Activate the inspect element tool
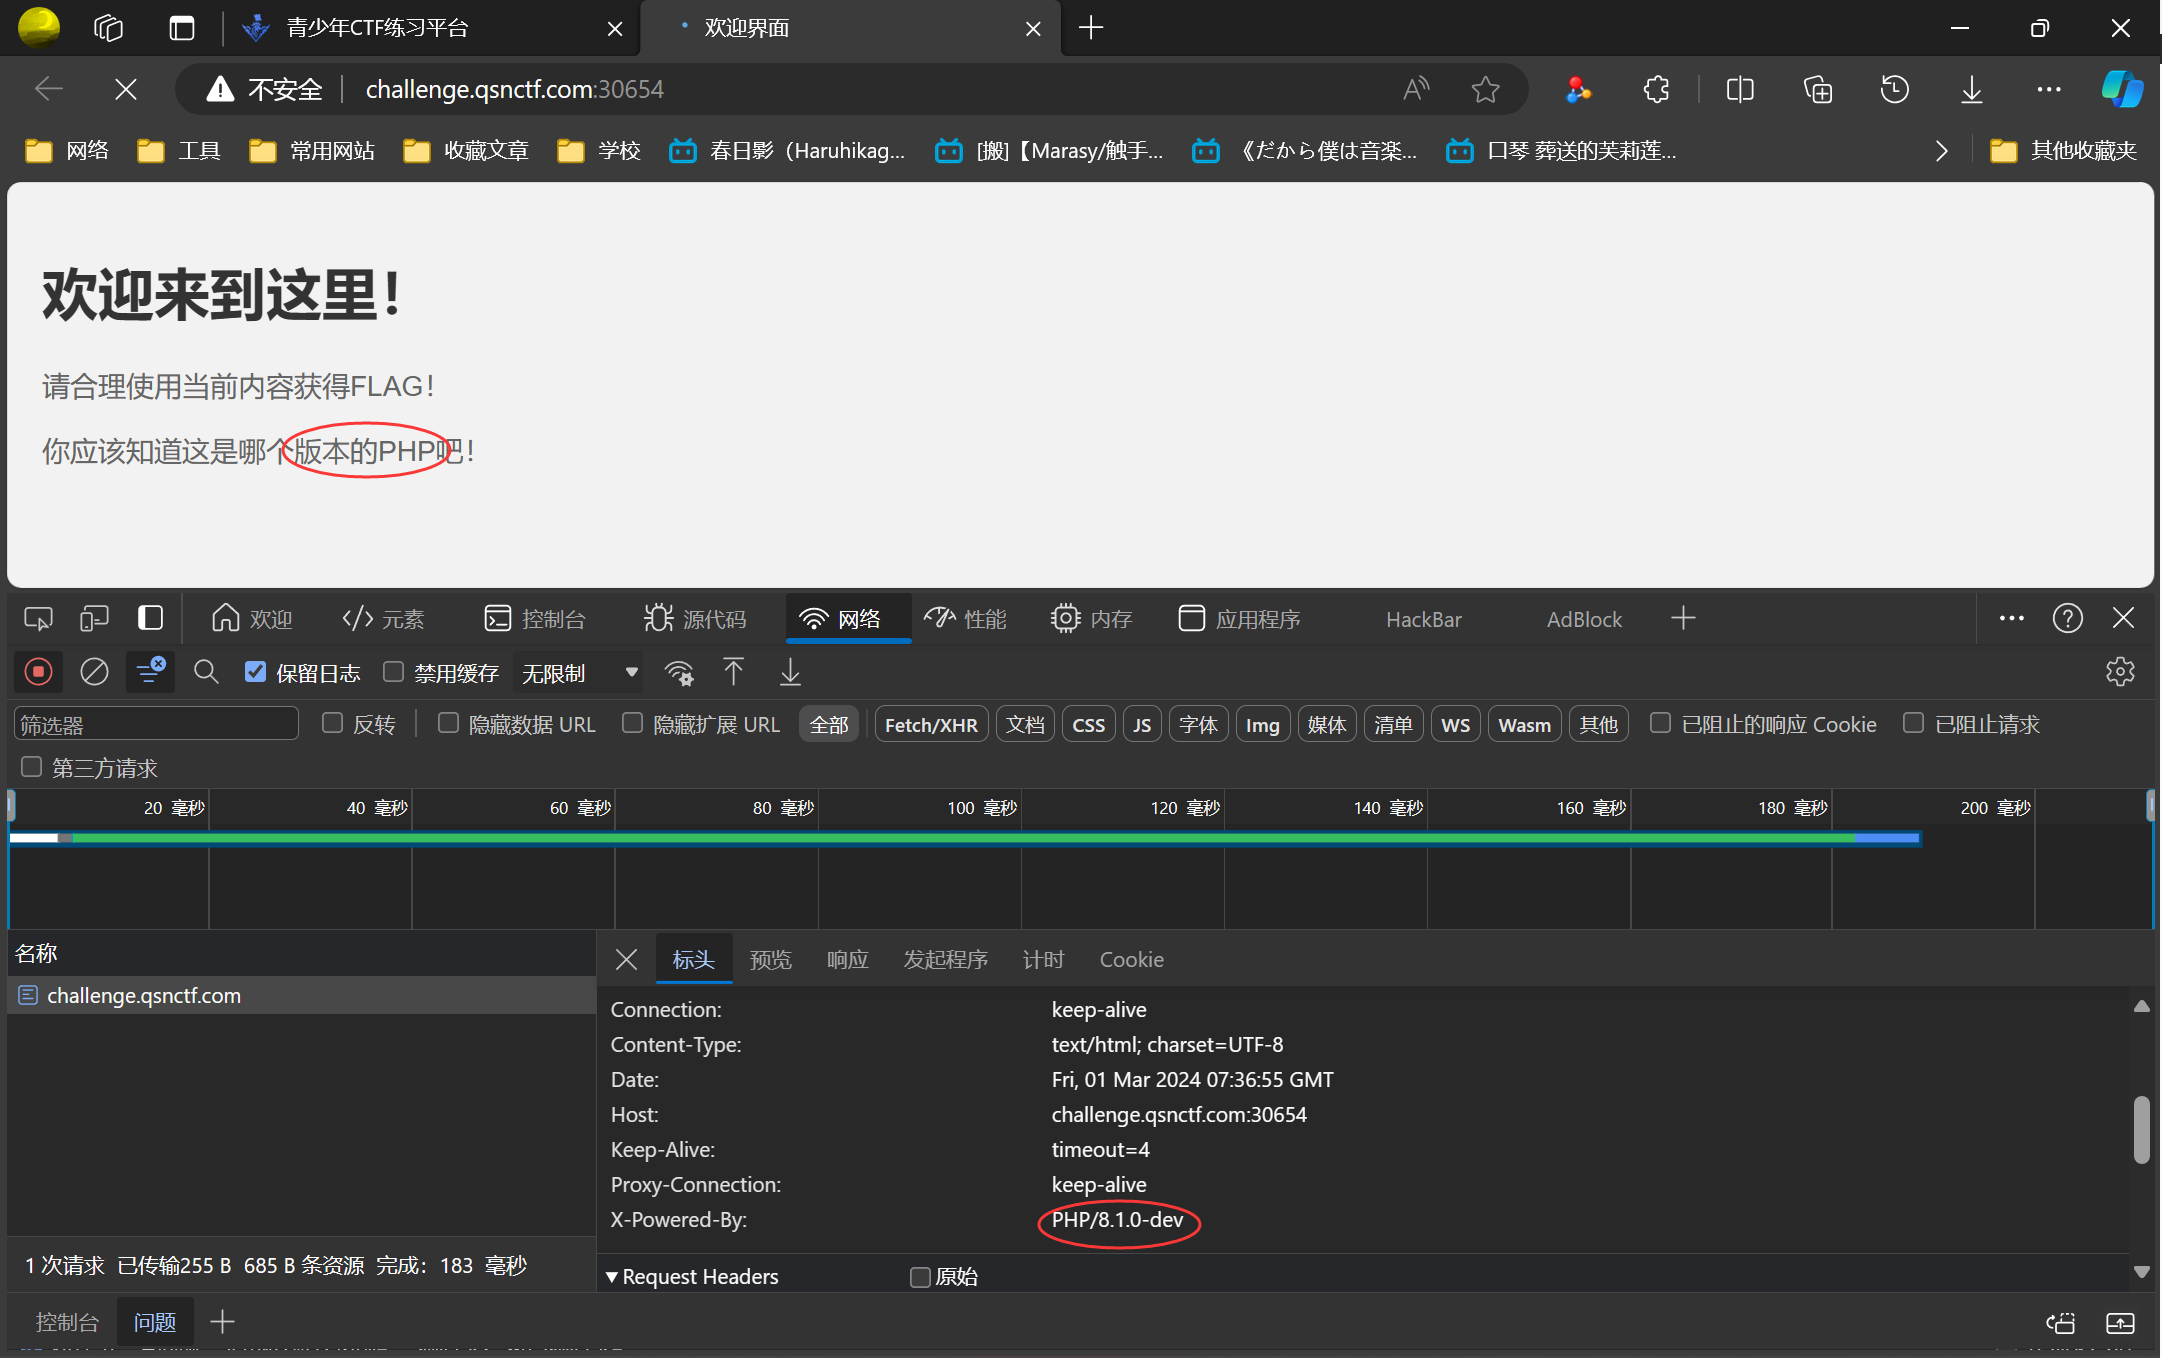 click(x=38, y=619)
